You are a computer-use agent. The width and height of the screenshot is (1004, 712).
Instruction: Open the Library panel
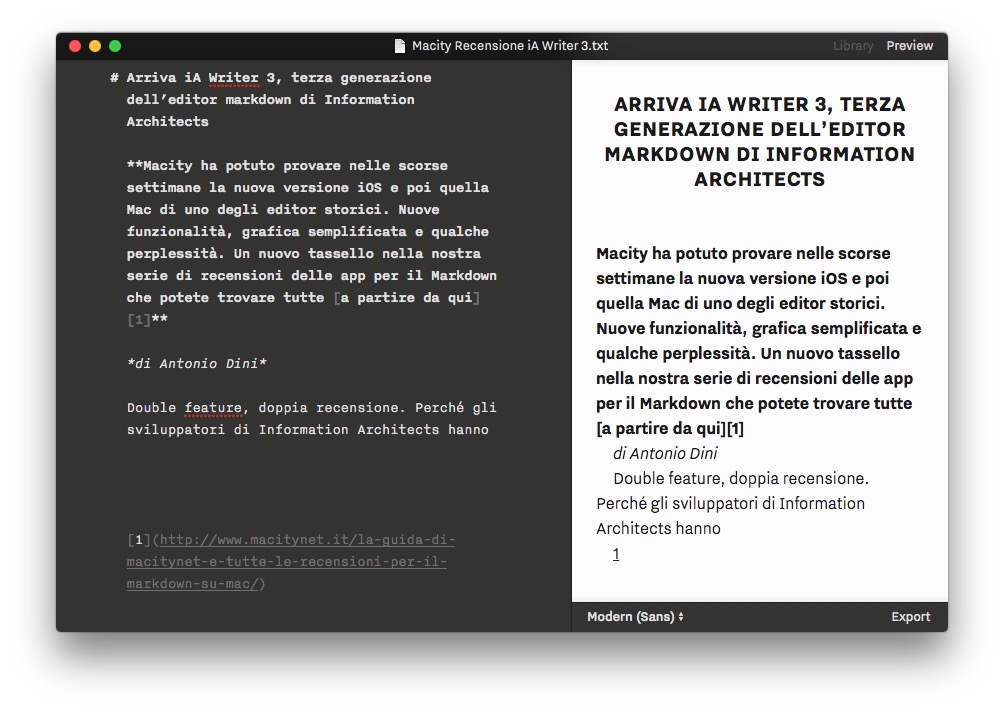(x=853, y=46)
